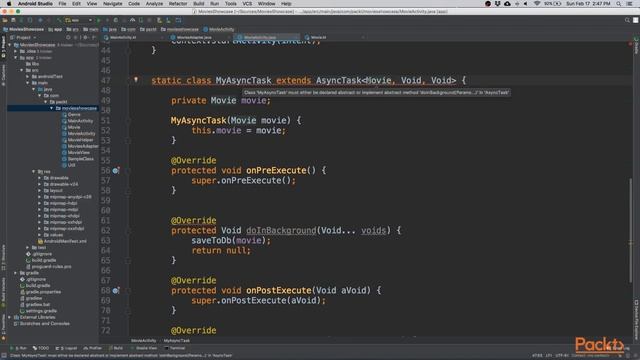Open the Code menu
This screenshot has width=640, height=360.
134,4
